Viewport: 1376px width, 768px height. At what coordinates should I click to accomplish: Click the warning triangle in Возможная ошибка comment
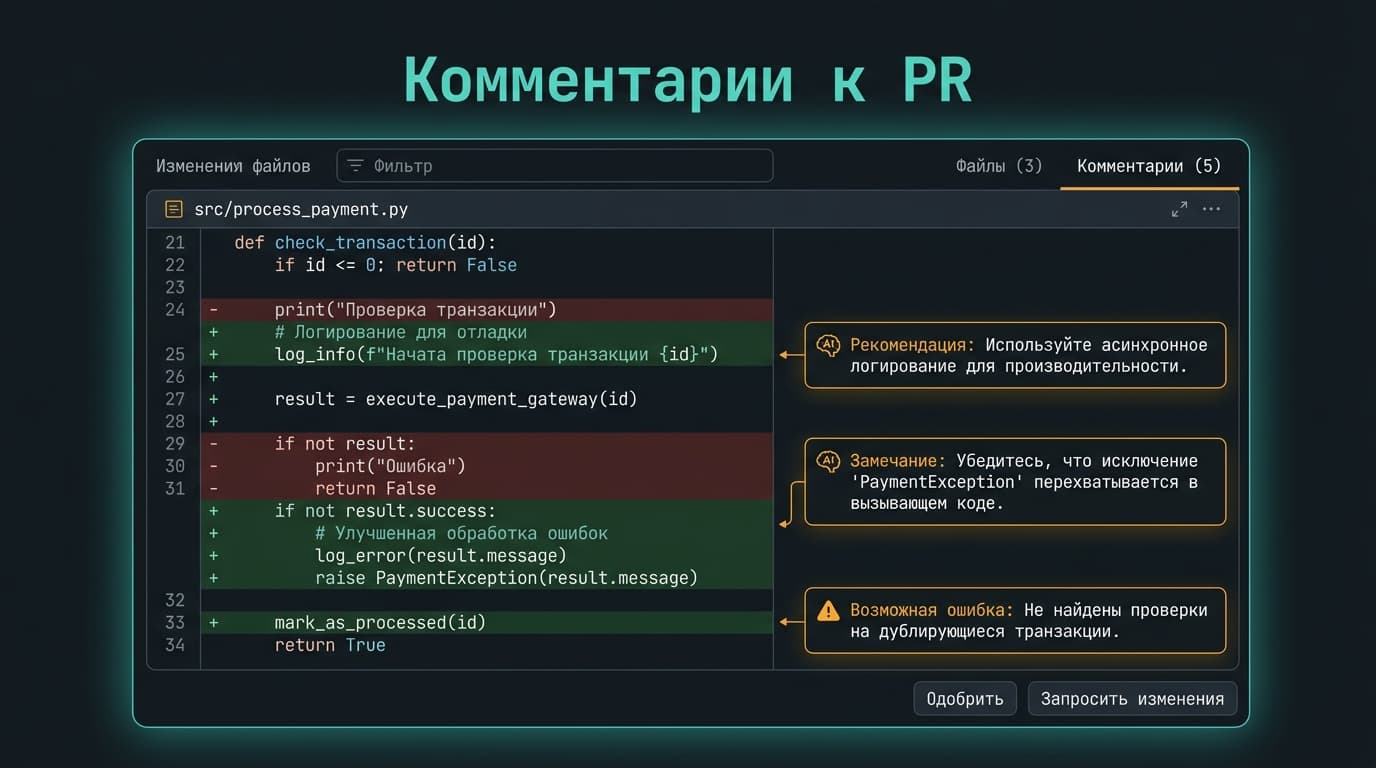(x=828, y=610)
